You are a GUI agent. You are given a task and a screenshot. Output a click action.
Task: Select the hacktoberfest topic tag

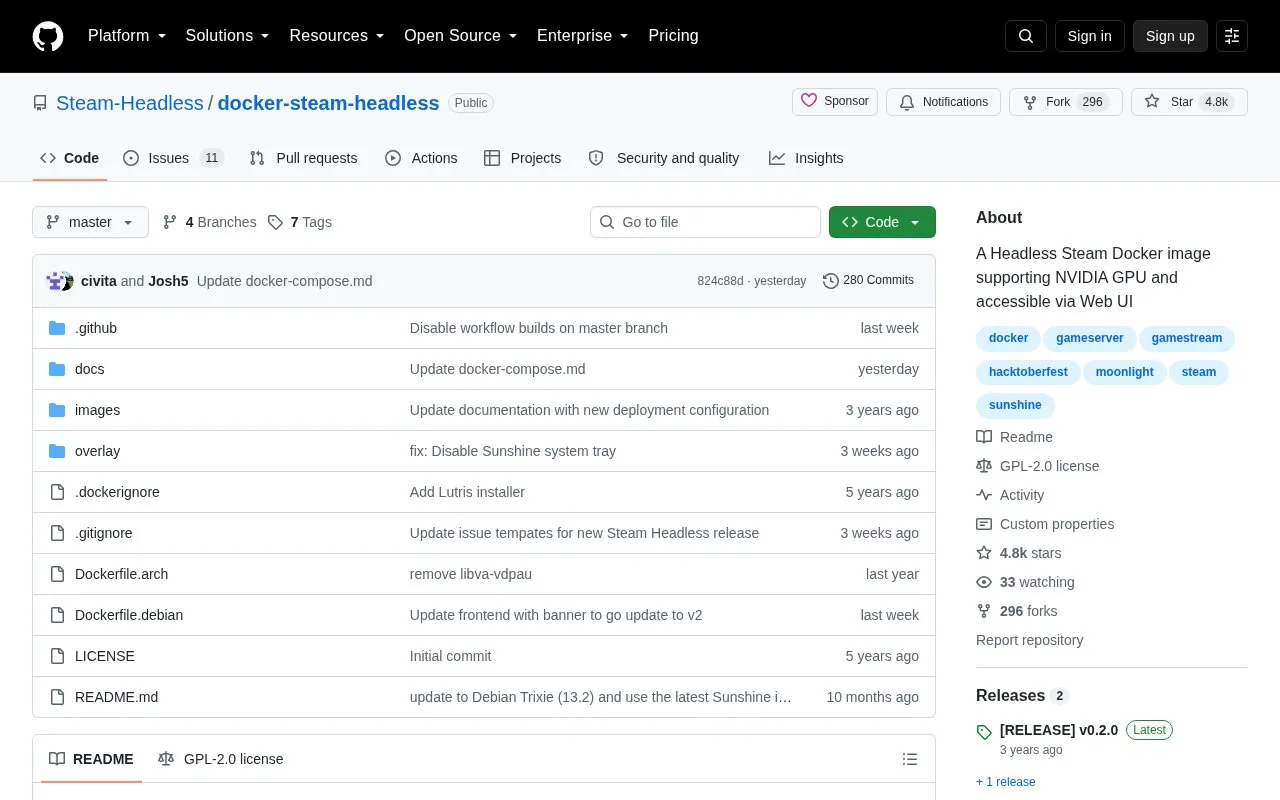coord(1028,372)
